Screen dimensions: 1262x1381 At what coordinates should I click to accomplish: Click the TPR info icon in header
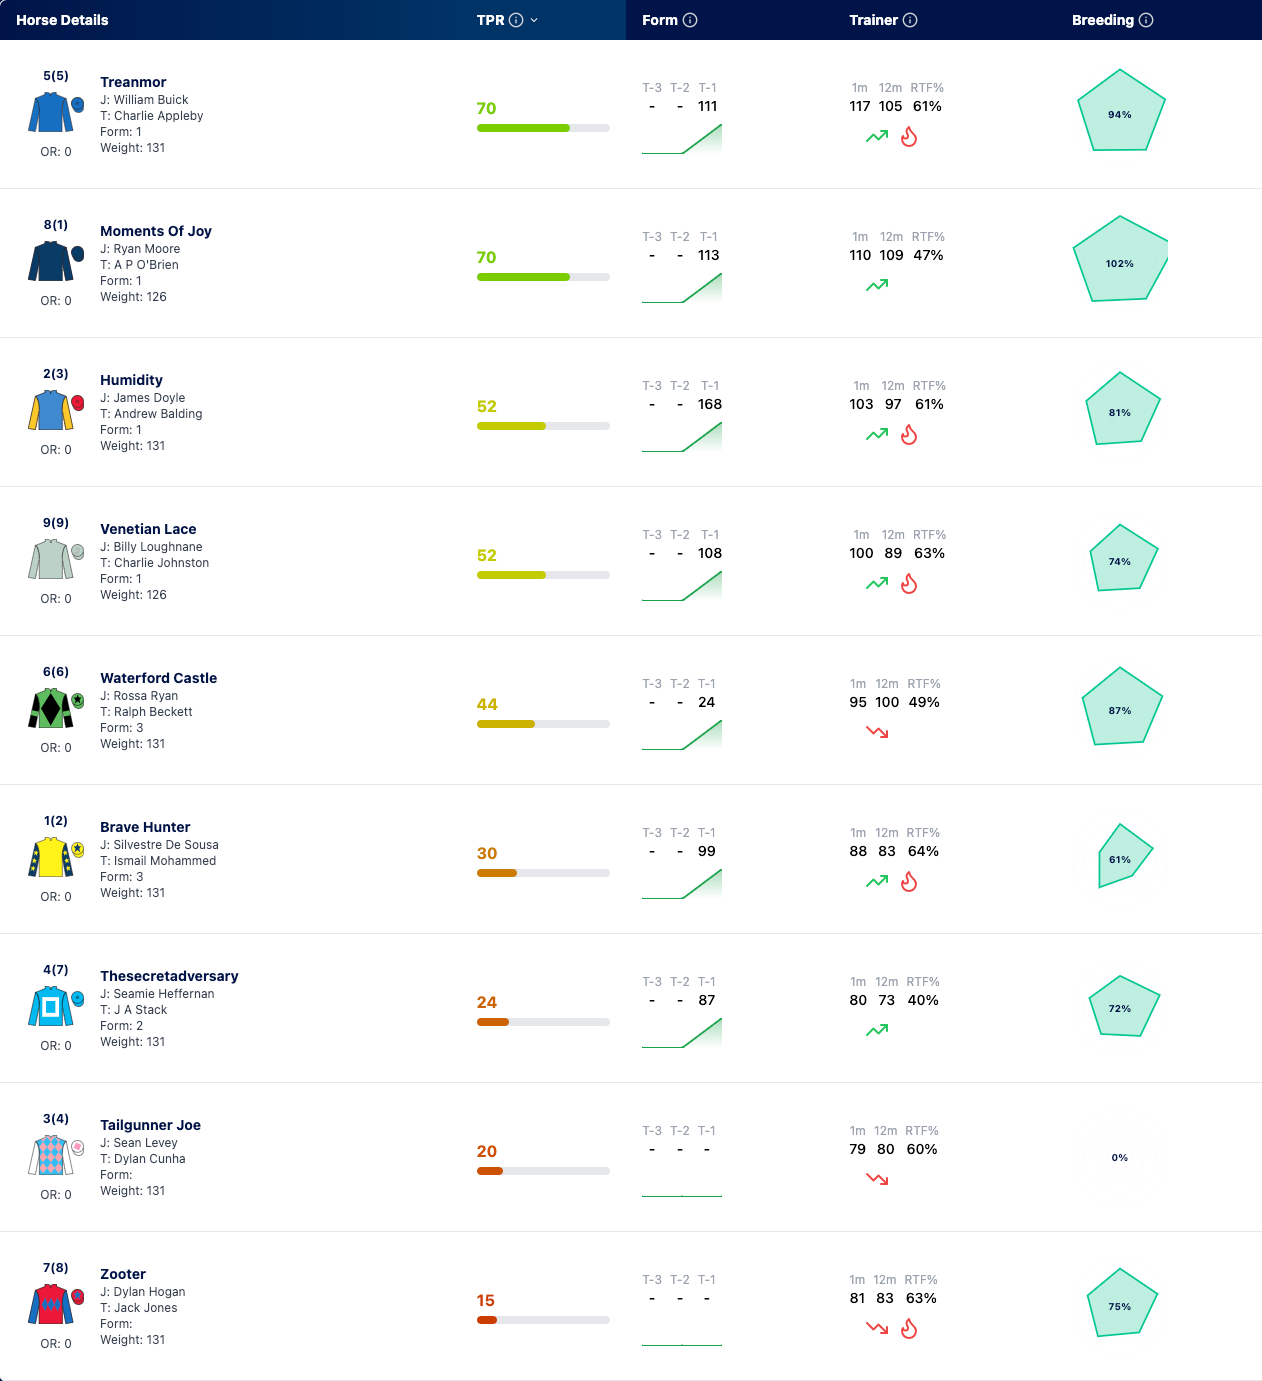pos(516,20)
